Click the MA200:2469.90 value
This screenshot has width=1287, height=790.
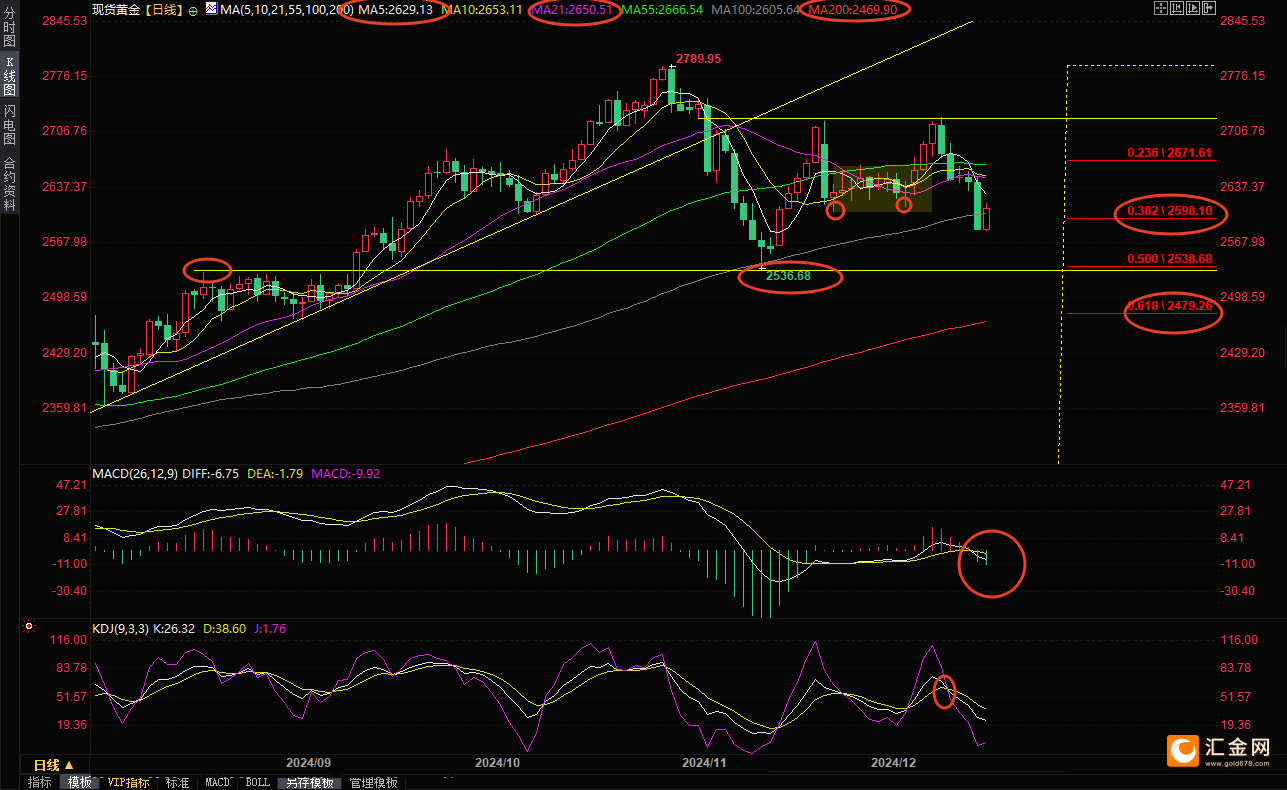[x=852, y=9]
